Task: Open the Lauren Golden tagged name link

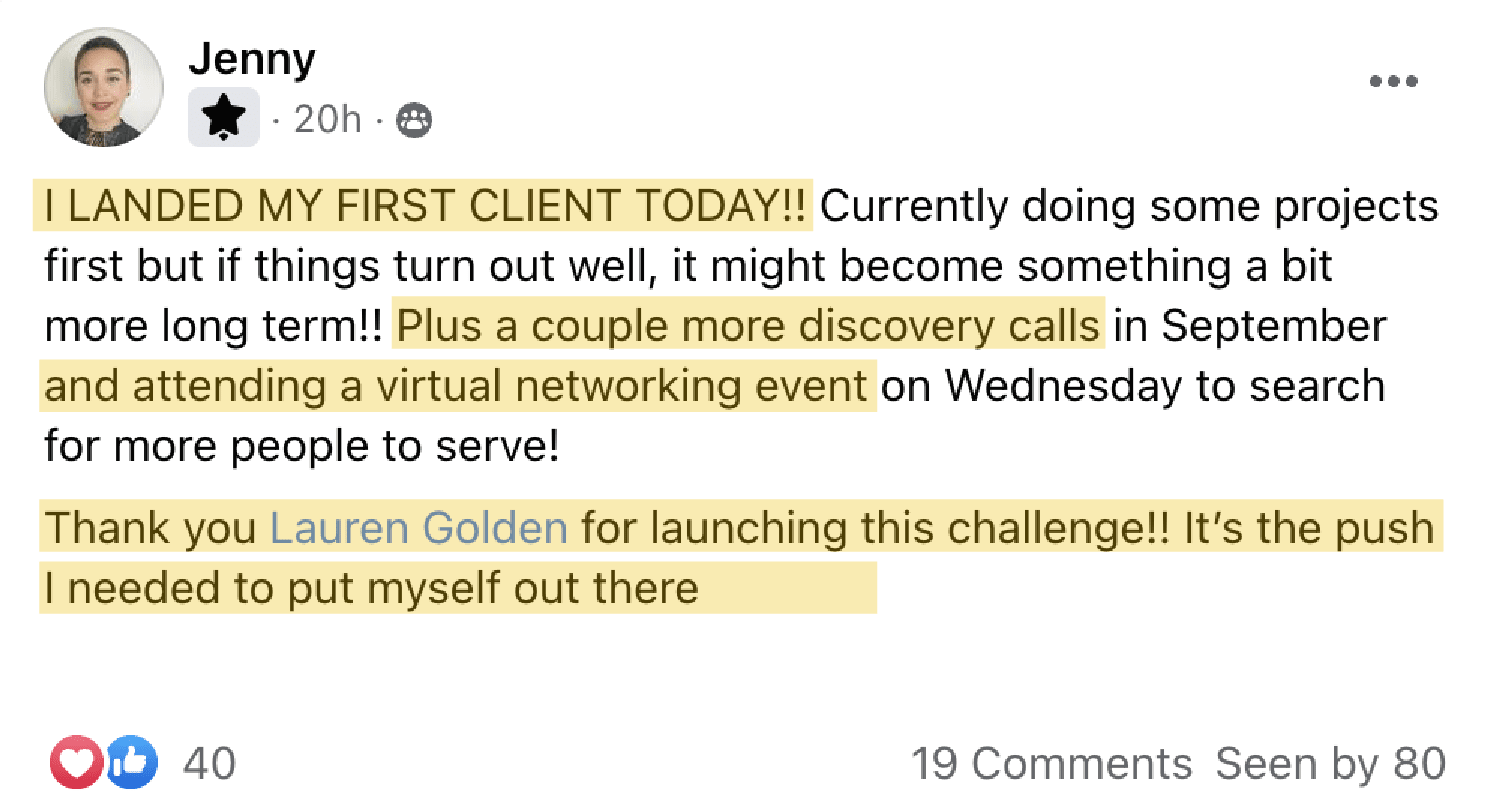Action: (419, 527)
